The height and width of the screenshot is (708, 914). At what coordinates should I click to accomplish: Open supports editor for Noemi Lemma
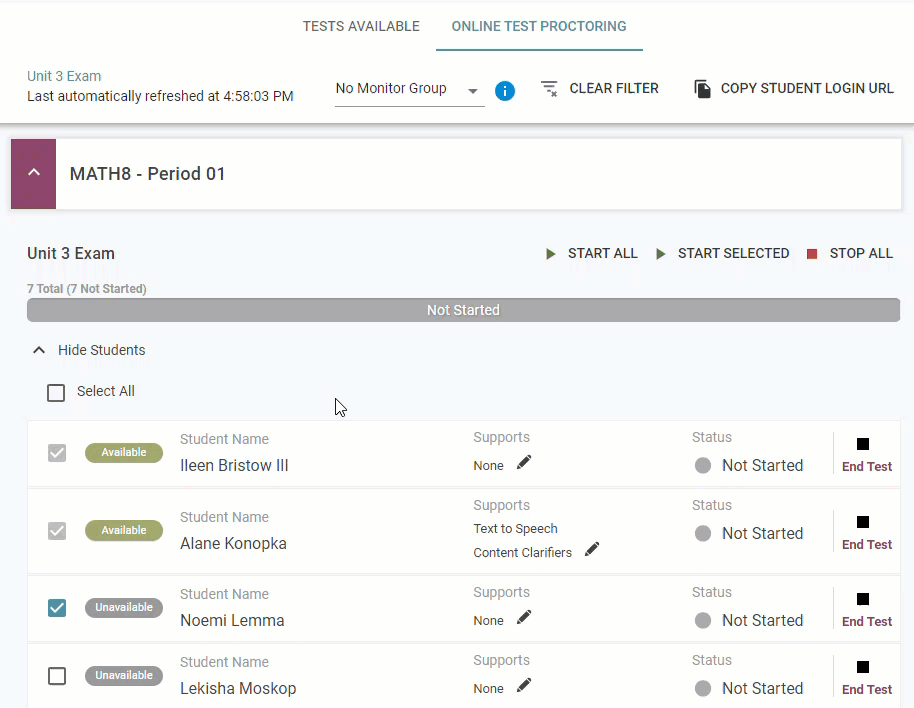pos(524,617)
